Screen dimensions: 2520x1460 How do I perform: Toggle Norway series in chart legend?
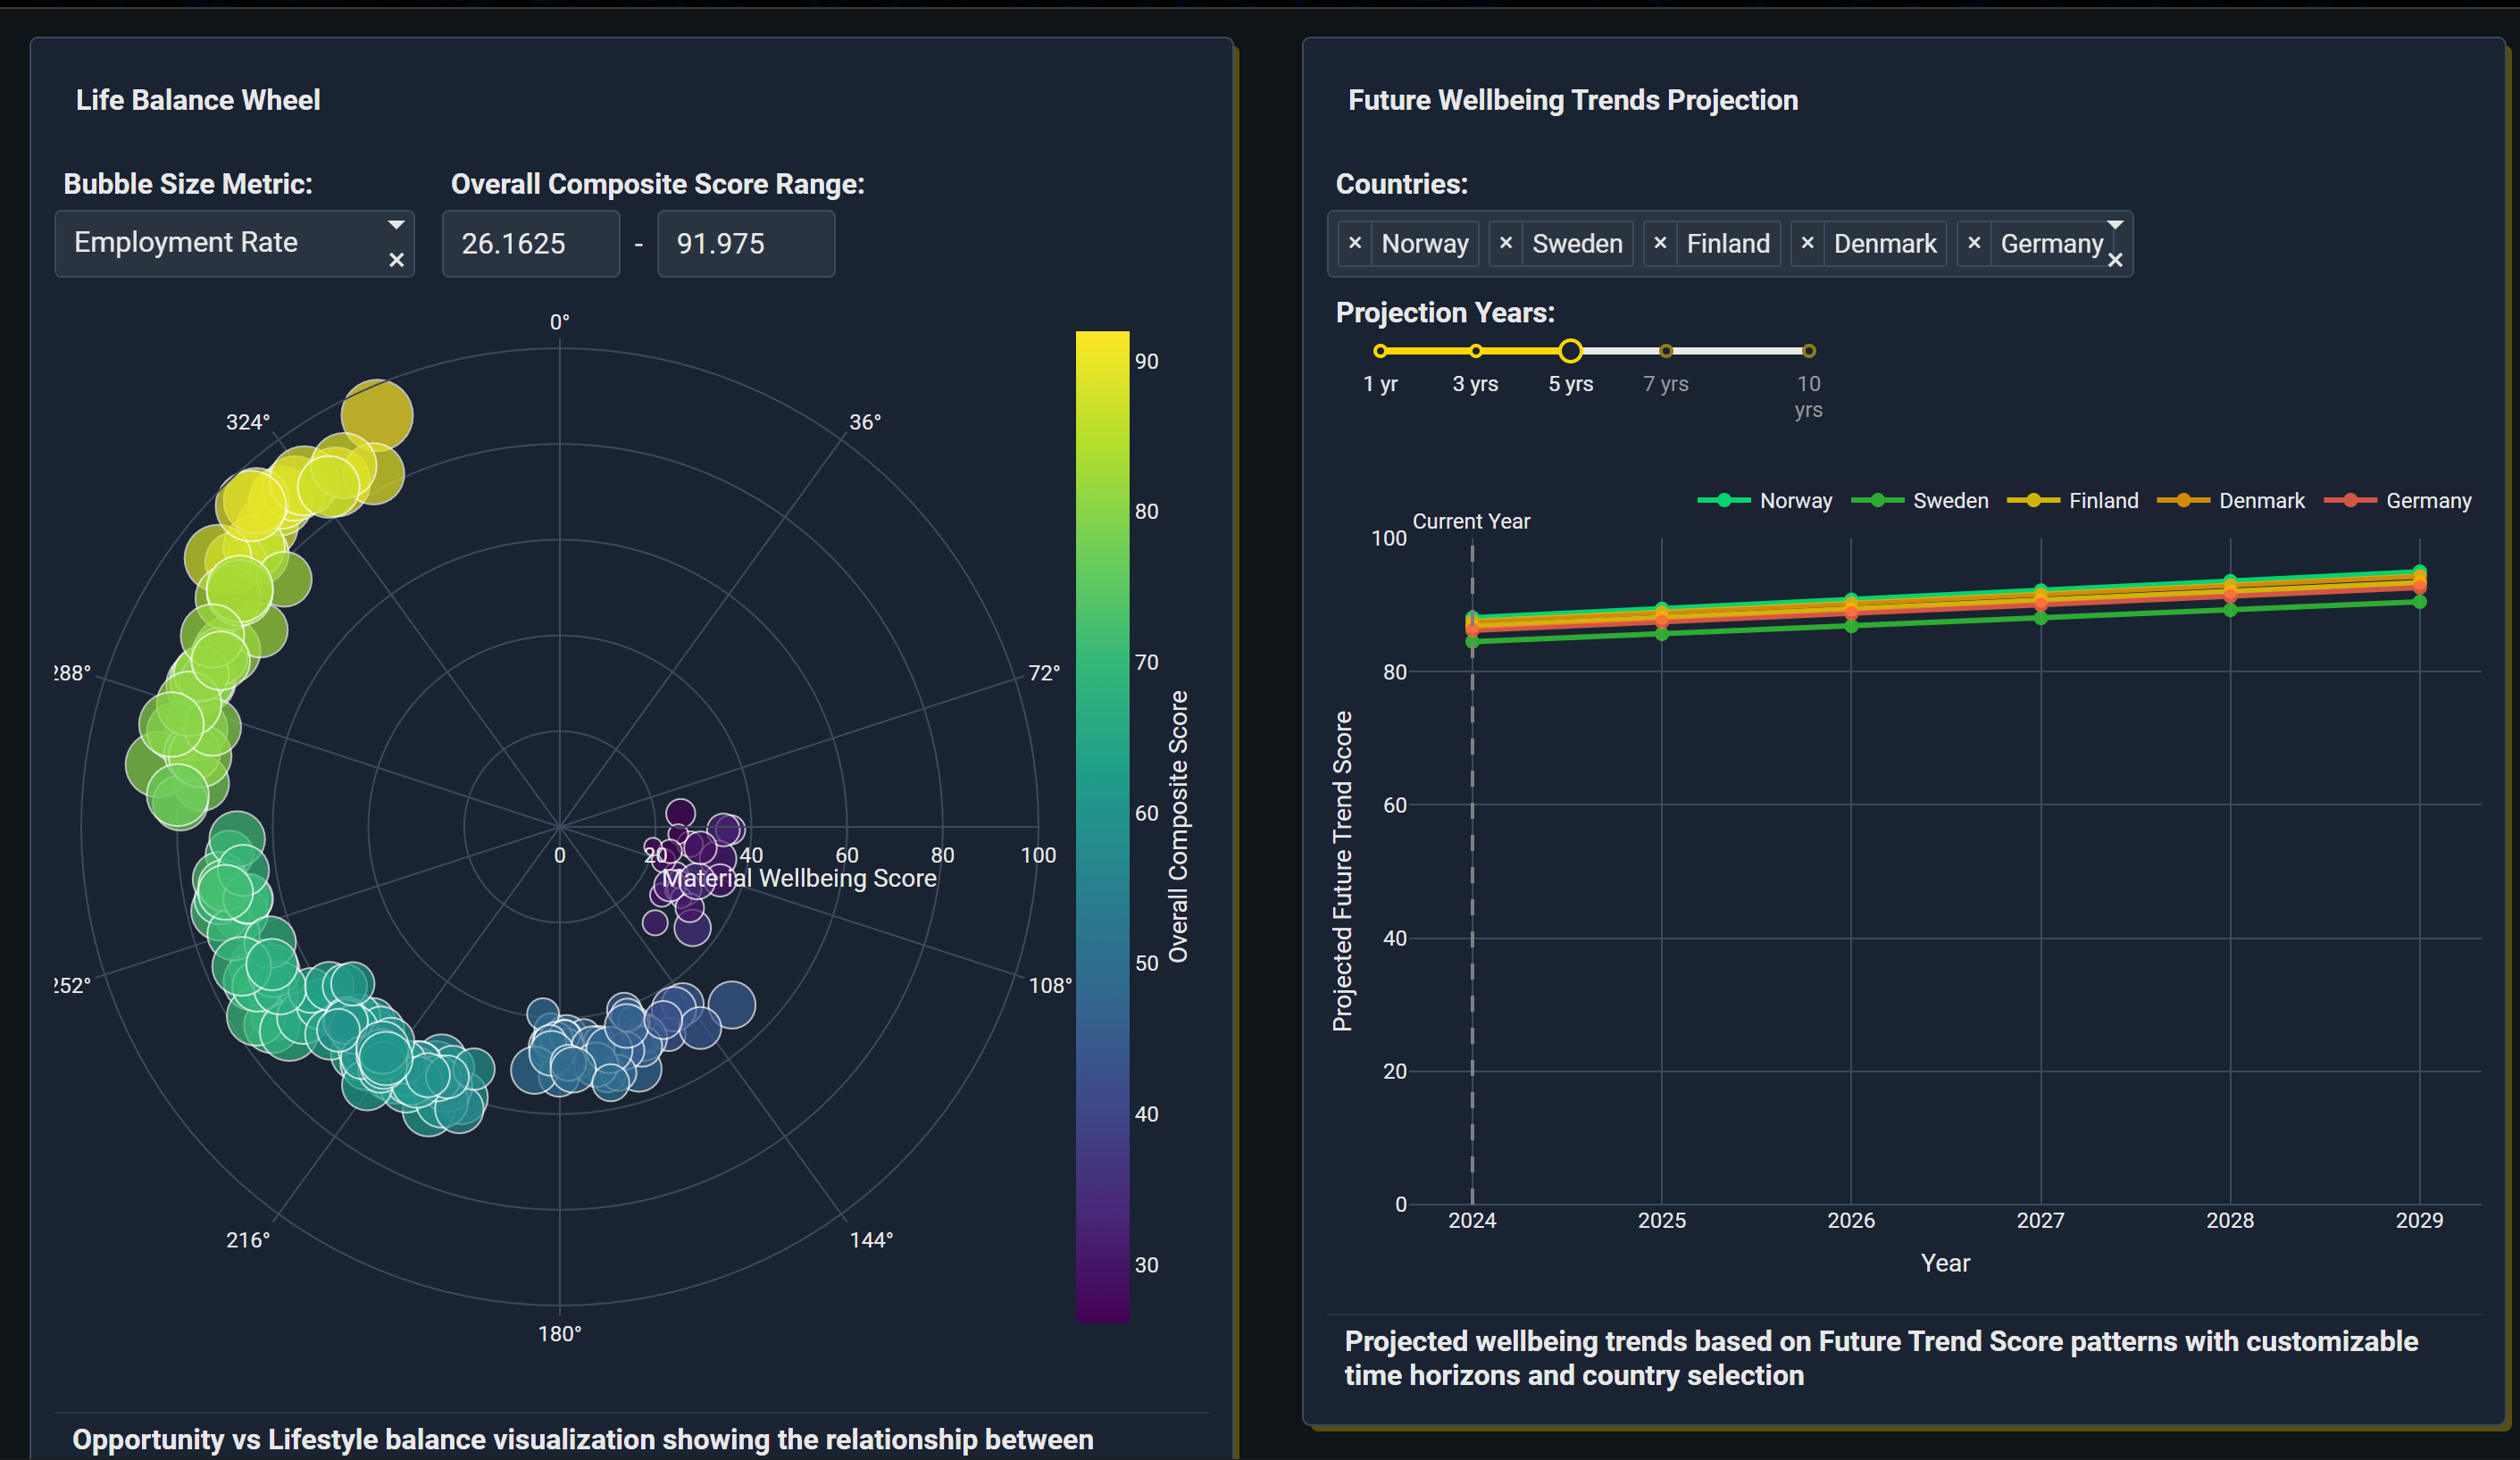coord(1794,501)
